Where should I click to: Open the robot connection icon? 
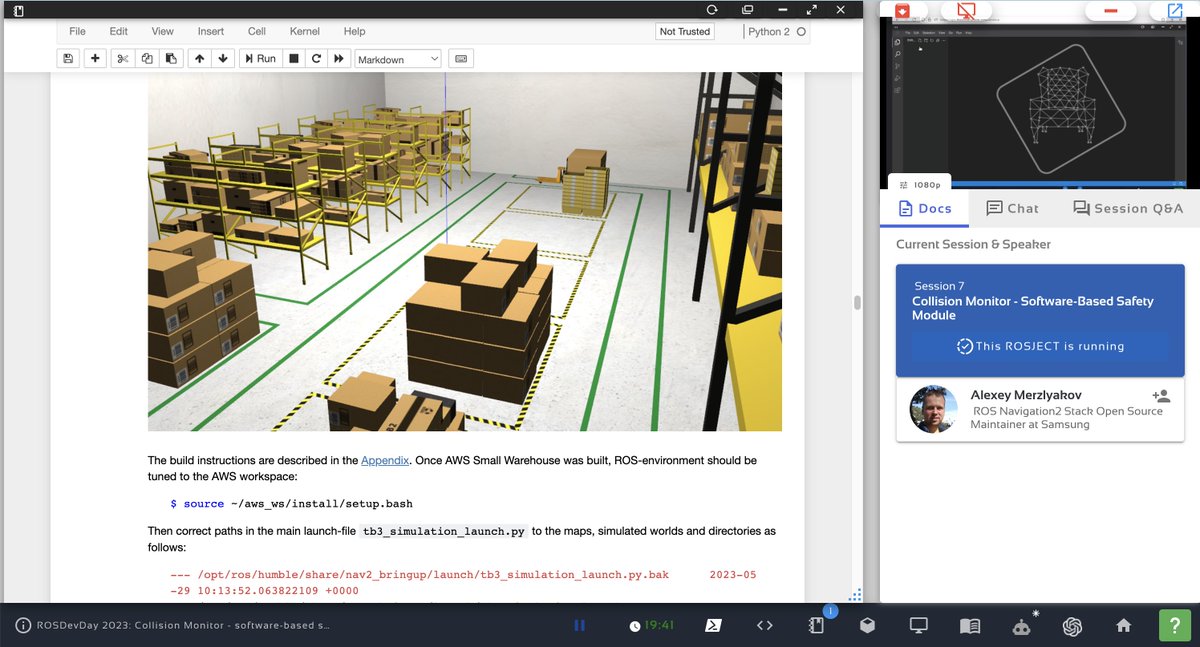click(1021, 626)
